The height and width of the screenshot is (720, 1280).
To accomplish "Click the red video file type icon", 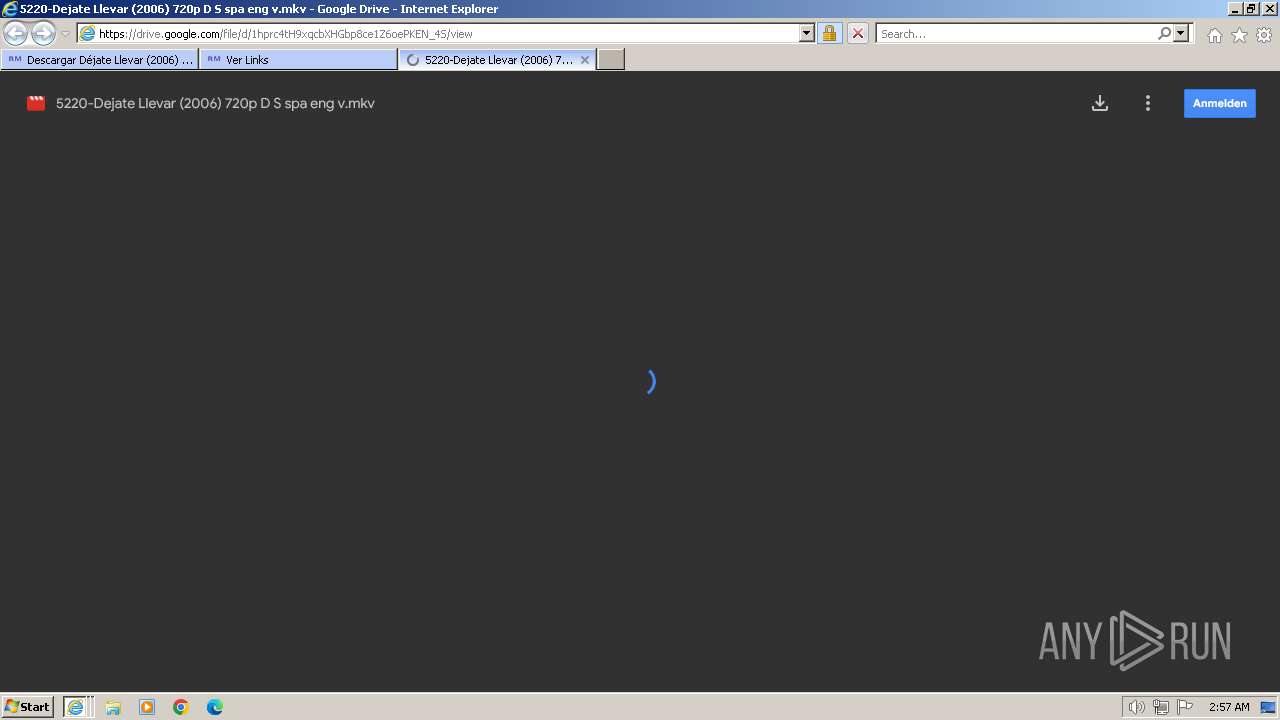I will 36,103.
